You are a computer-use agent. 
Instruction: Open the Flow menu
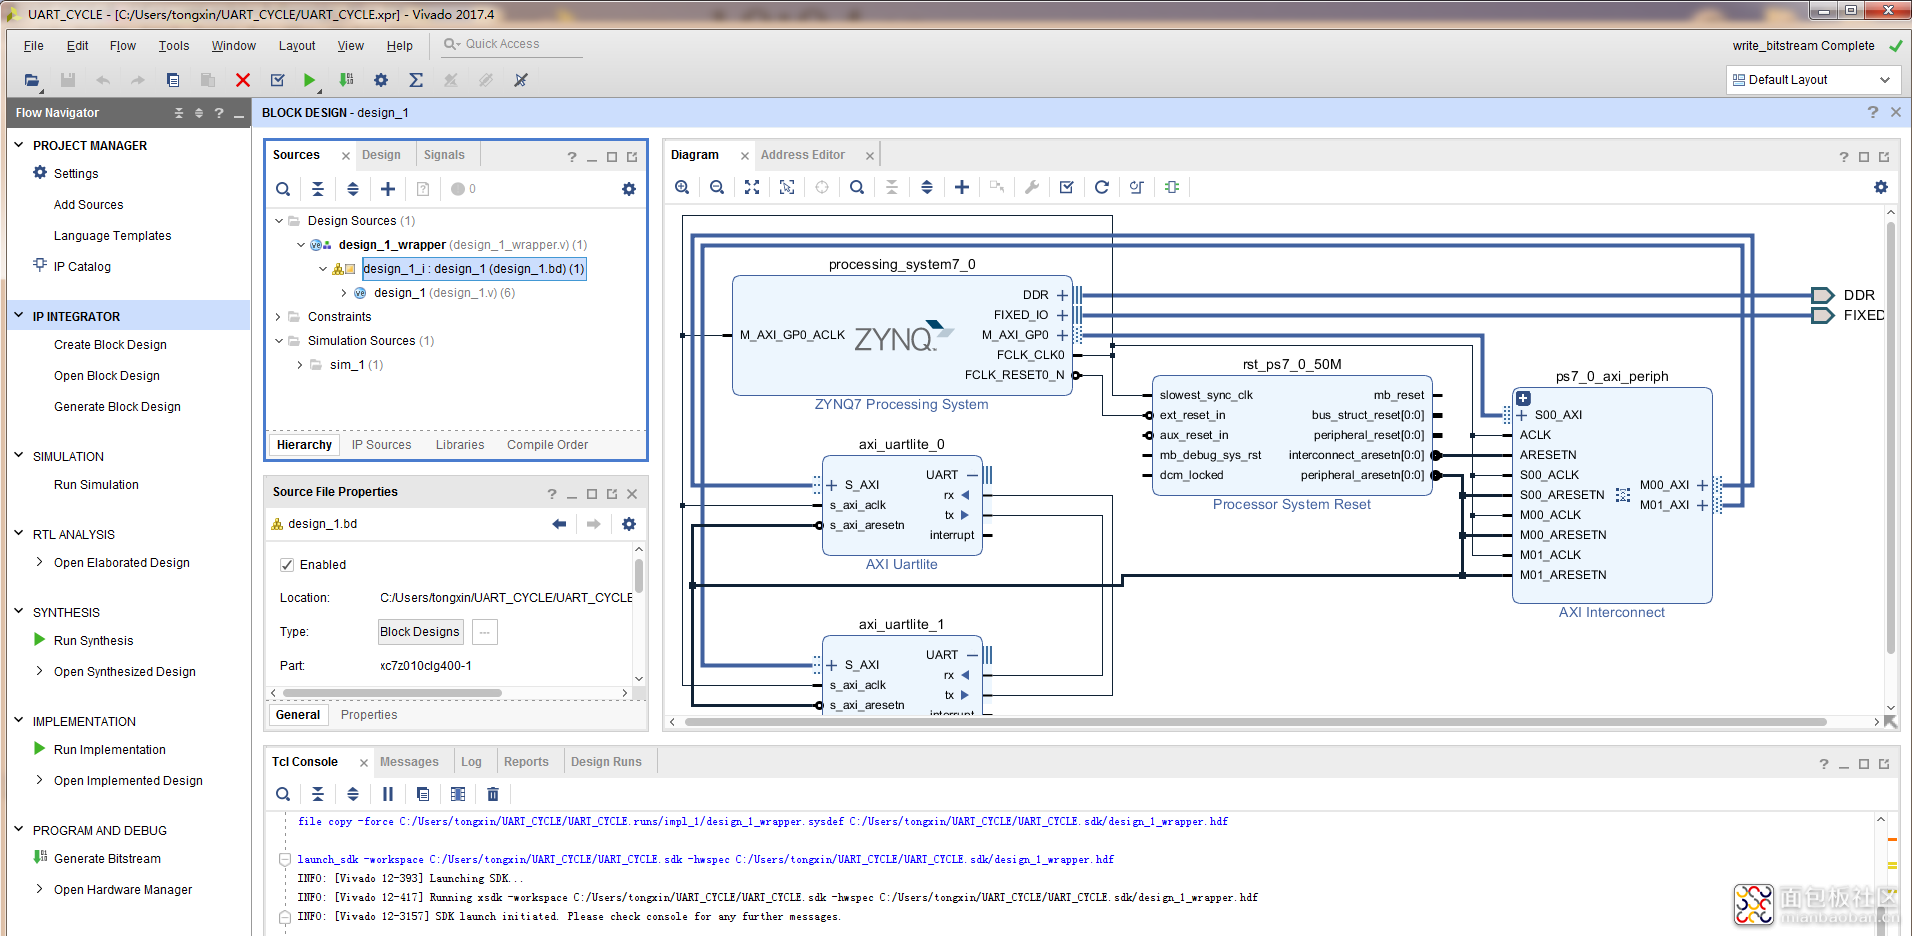pyautogui.click(x=123, y=46)
